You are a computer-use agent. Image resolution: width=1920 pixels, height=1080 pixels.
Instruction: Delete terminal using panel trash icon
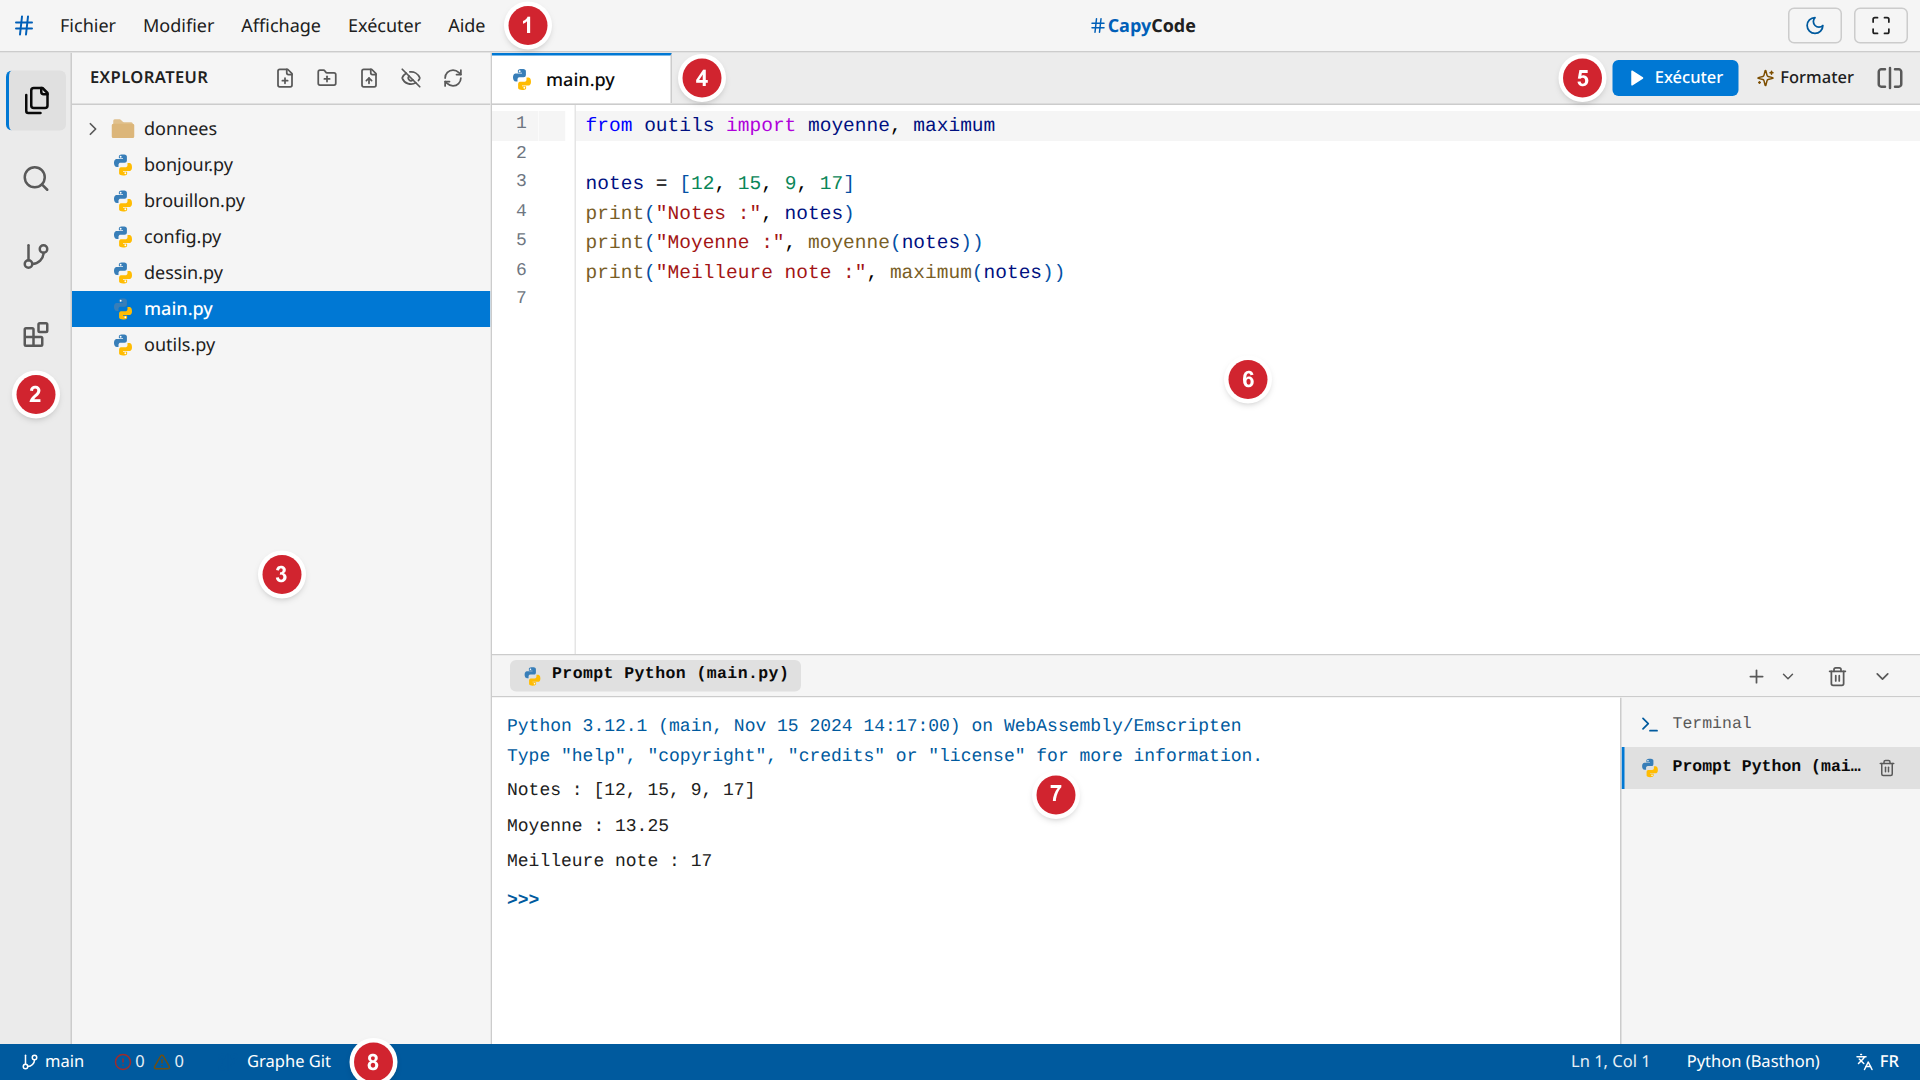coord(1837,677)
